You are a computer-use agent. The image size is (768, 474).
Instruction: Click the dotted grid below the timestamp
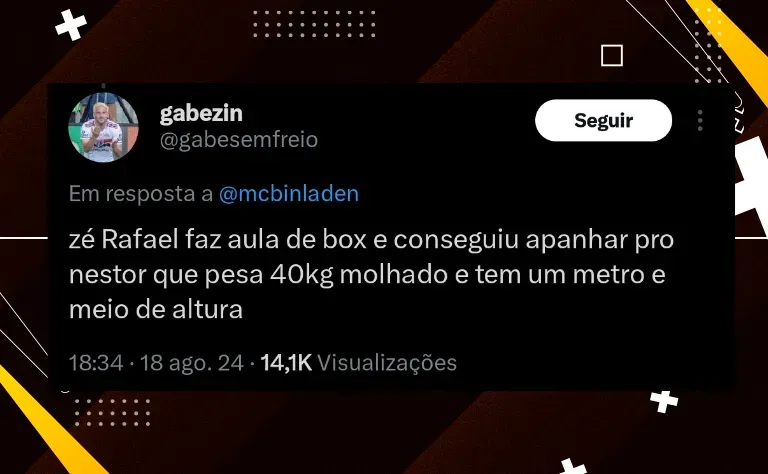(x=113, y=412)
